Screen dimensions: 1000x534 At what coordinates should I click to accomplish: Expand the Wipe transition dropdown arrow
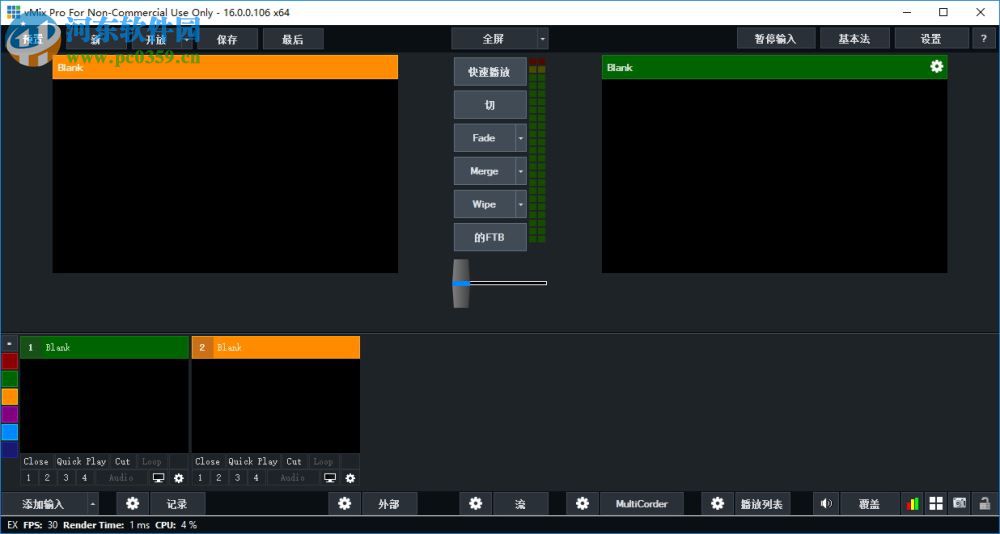pyautogui.click(x=521, y=204)
